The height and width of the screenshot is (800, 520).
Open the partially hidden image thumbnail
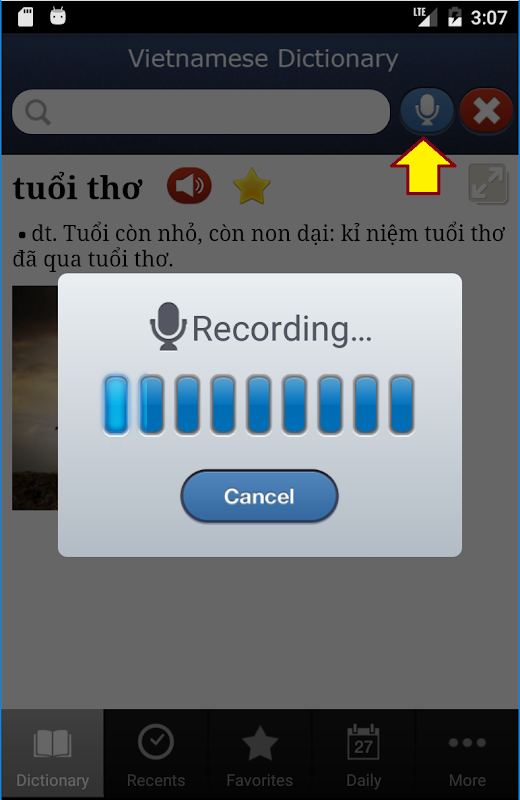(35, 397)
